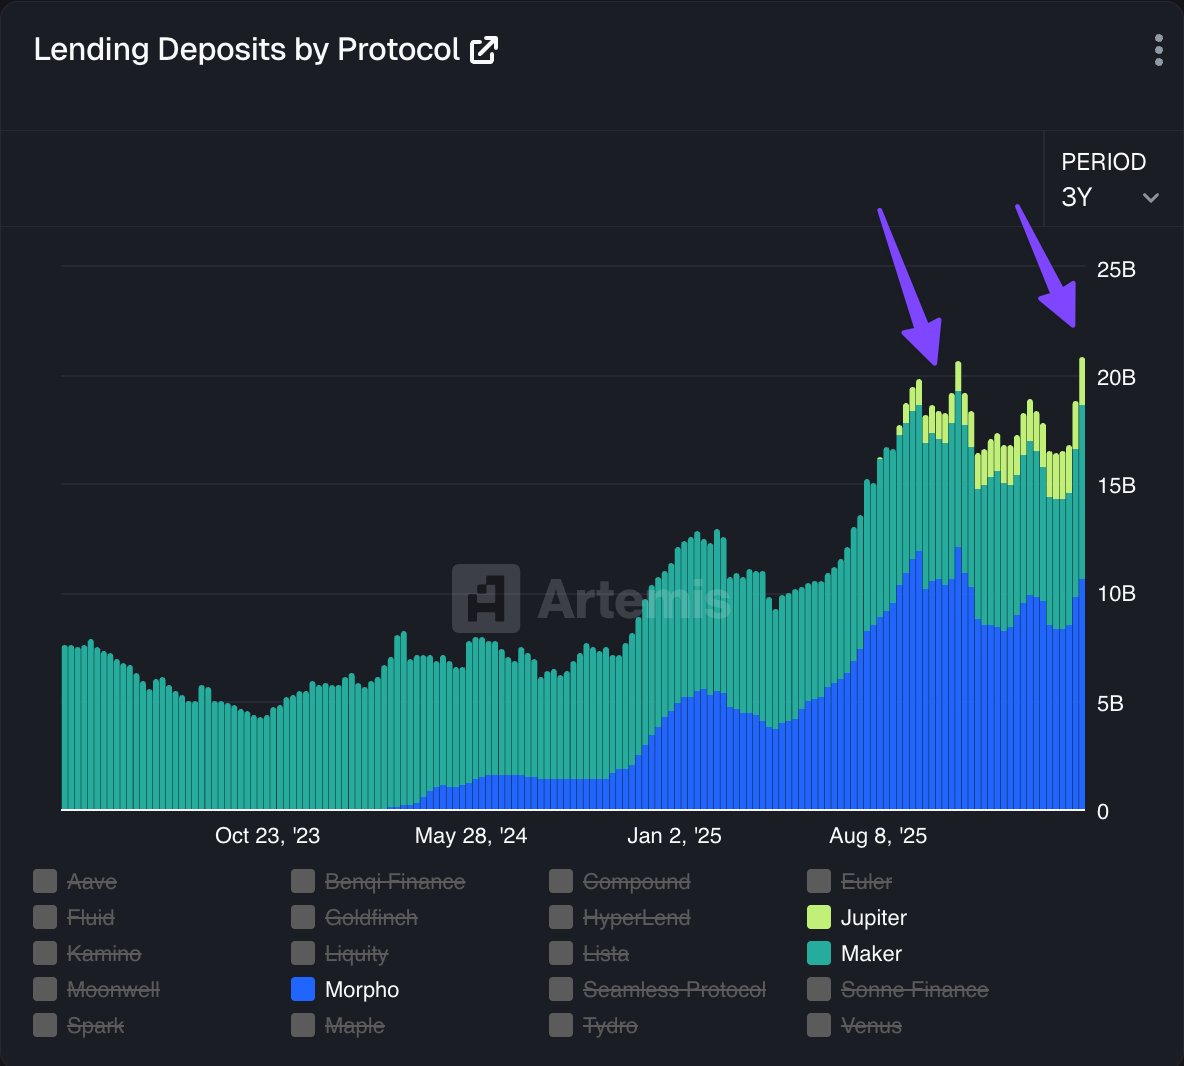The height and width of the screenshot is (1066, 1184).
Task: Click the Maker legend label
Action: pos(871,954)
